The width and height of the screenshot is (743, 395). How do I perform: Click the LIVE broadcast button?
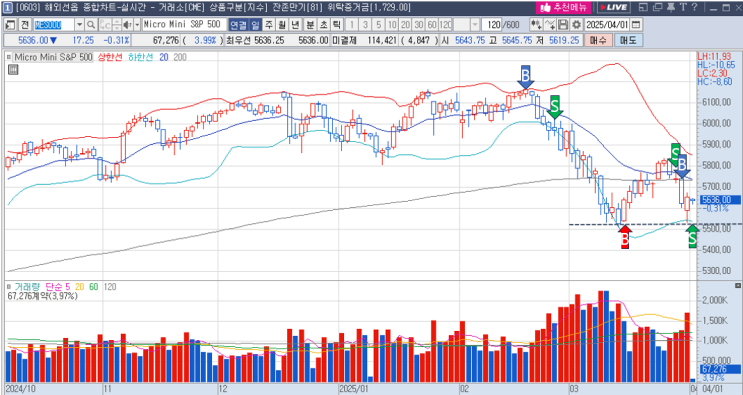pyautogui.click(x=613, y=8)
